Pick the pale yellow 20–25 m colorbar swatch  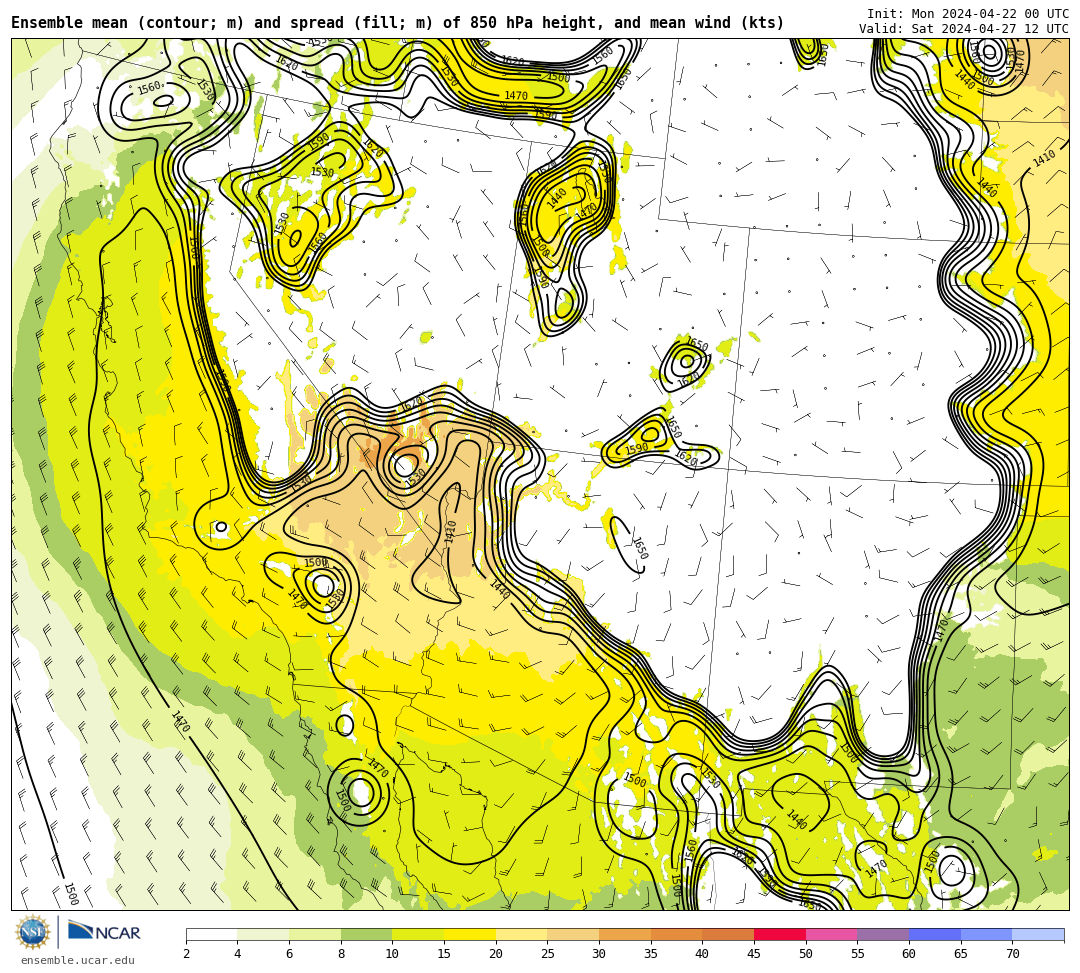click(521, 934)
